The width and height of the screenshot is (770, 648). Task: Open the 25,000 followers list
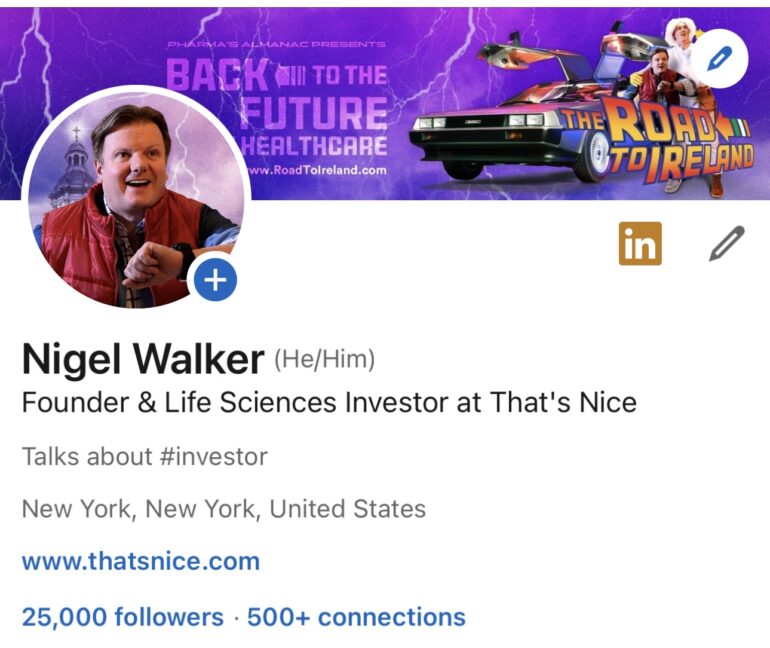click(123, 617)
